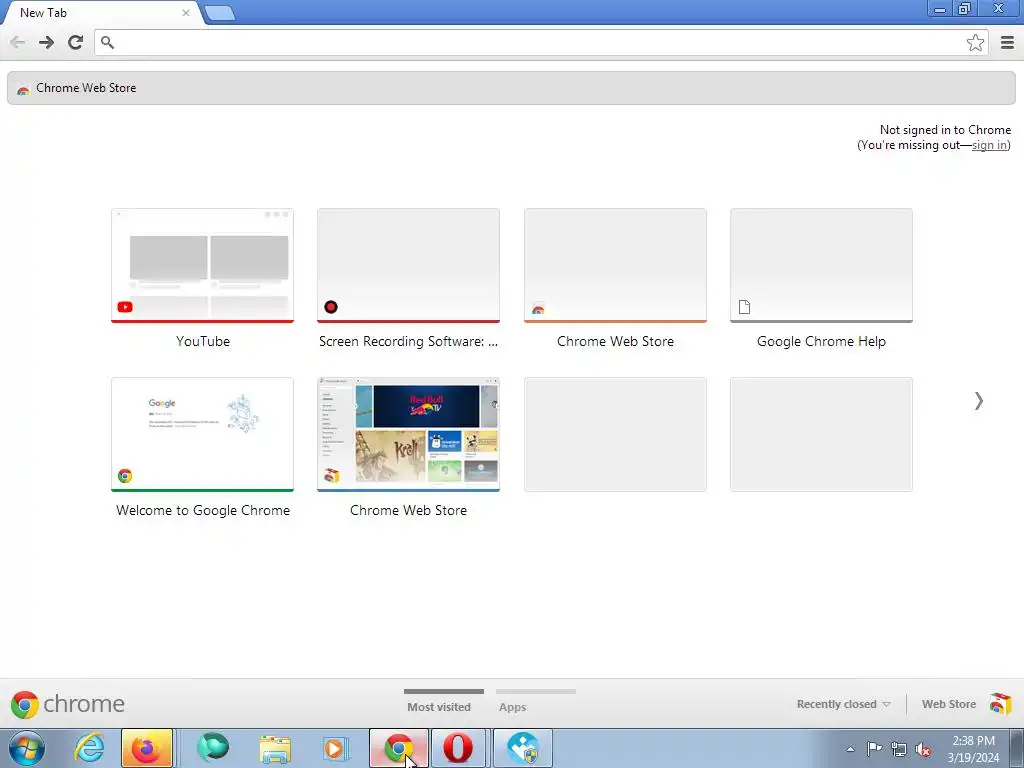
Task: Open Web Store link at bottom right
Action: (949, 704)
